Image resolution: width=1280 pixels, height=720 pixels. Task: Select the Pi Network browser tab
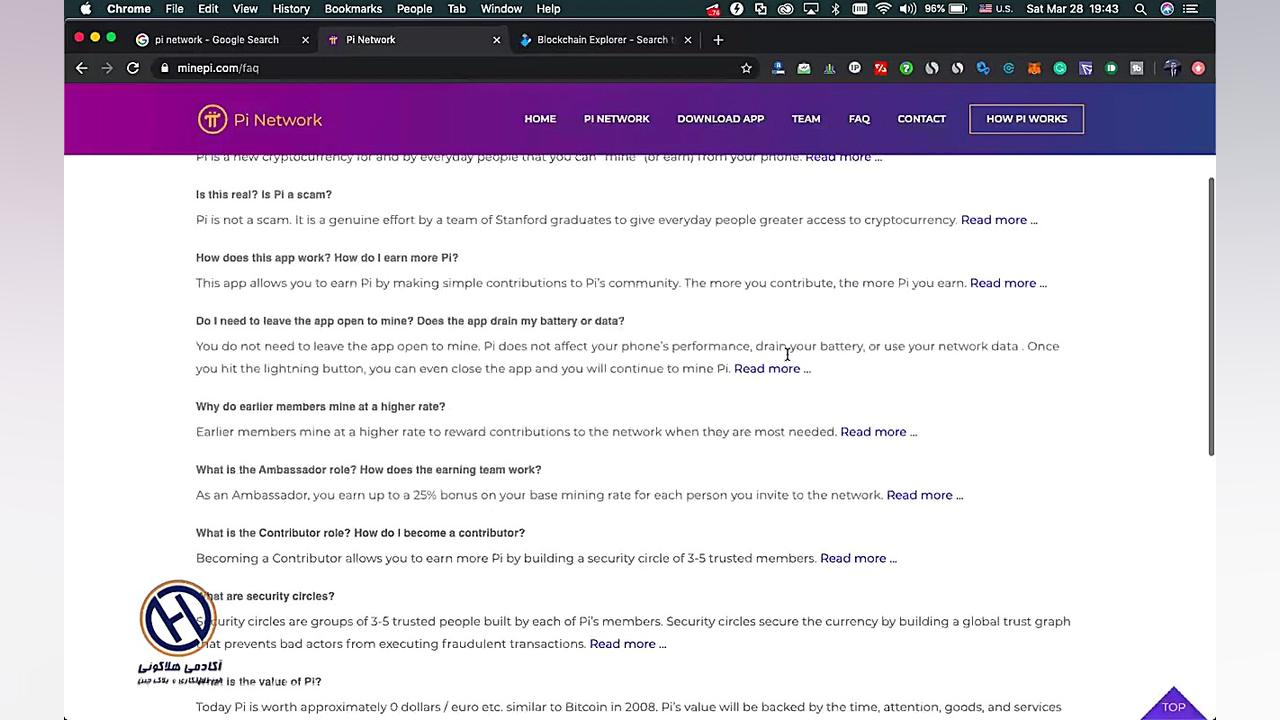tap(411, 40)
